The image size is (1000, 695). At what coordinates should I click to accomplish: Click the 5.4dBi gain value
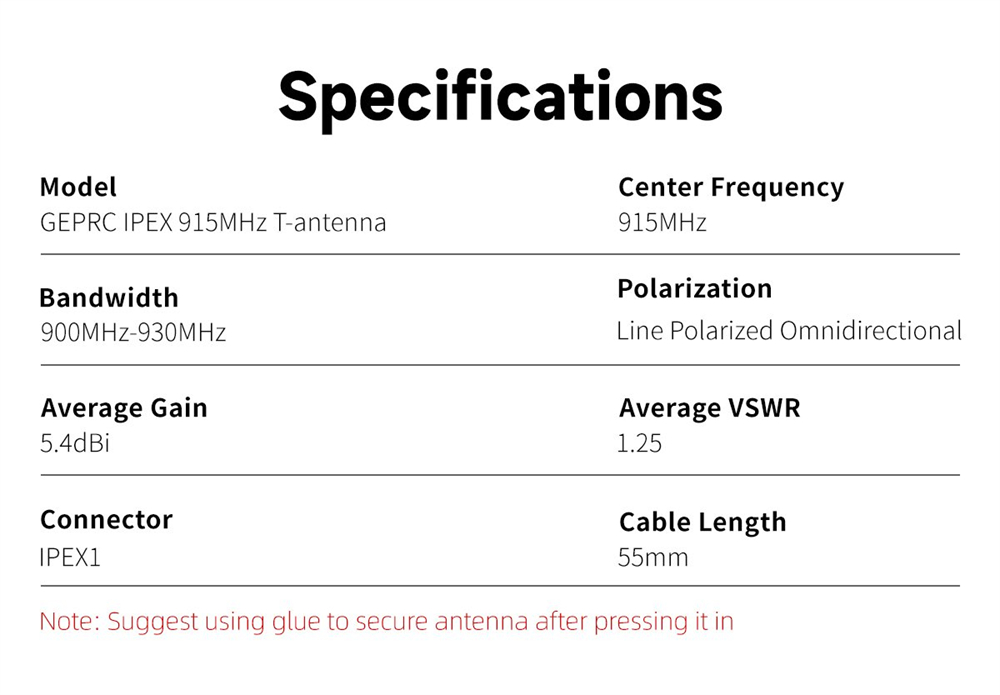tap(75, 442)
